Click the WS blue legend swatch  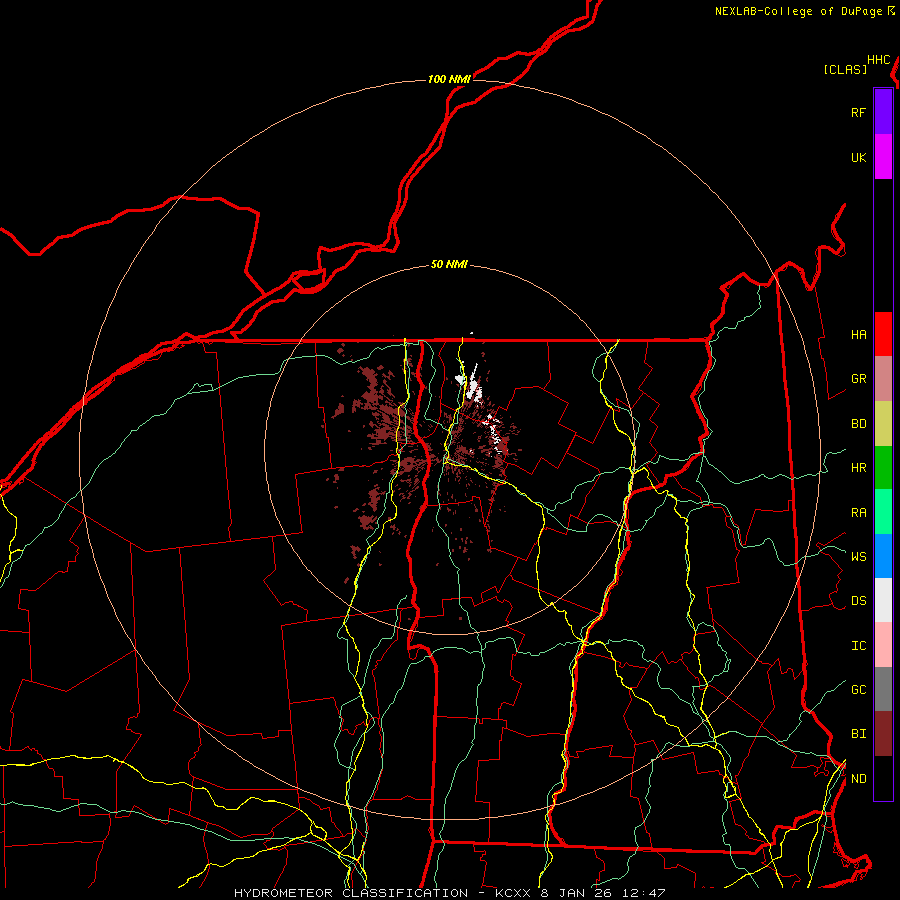(x=883, y=556)
